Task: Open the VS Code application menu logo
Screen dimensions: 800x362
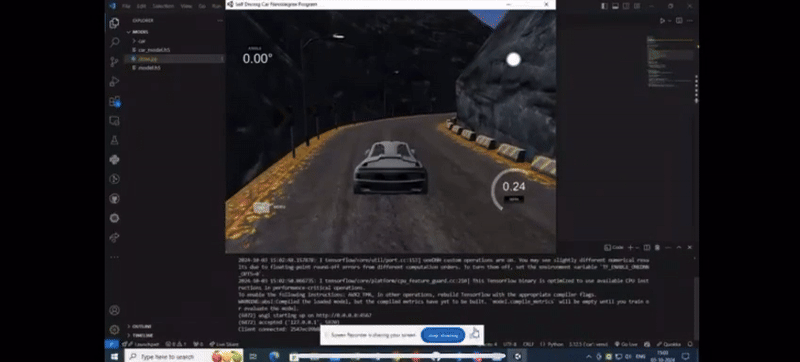Action: [113, 6]
